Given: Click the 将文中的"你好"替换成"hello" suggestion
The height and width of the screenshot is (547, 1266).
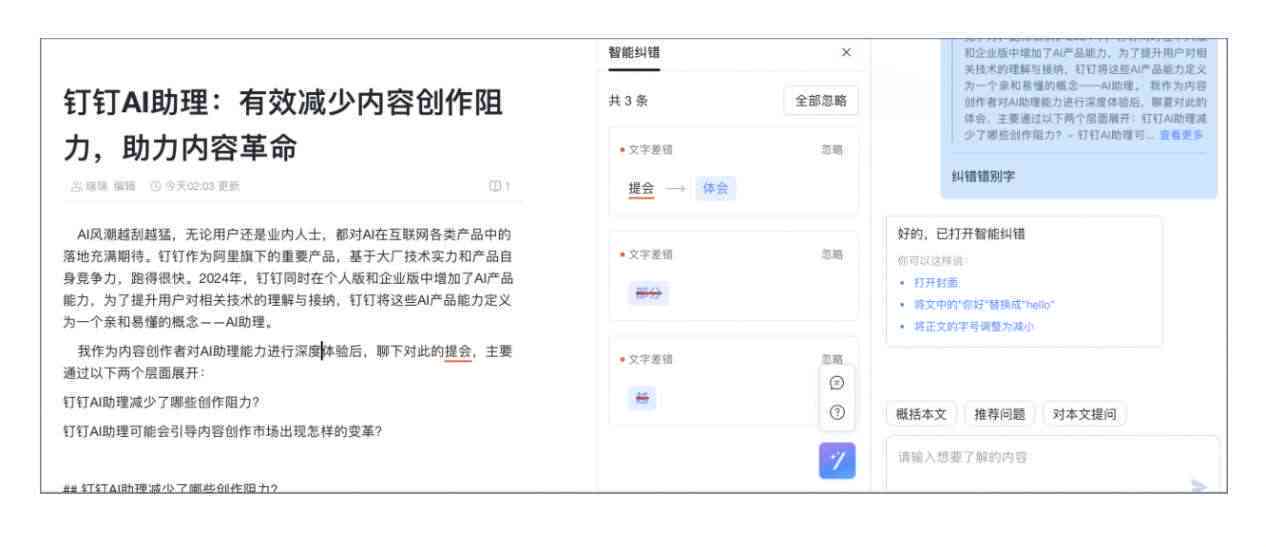Looking at the screenshot, I should [x=984, y=304].
